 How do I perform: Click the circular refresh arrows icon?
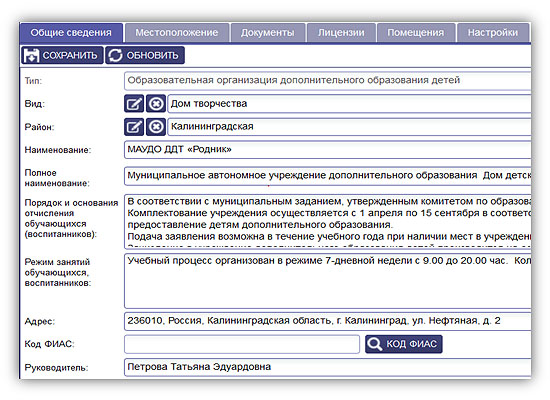115,55
